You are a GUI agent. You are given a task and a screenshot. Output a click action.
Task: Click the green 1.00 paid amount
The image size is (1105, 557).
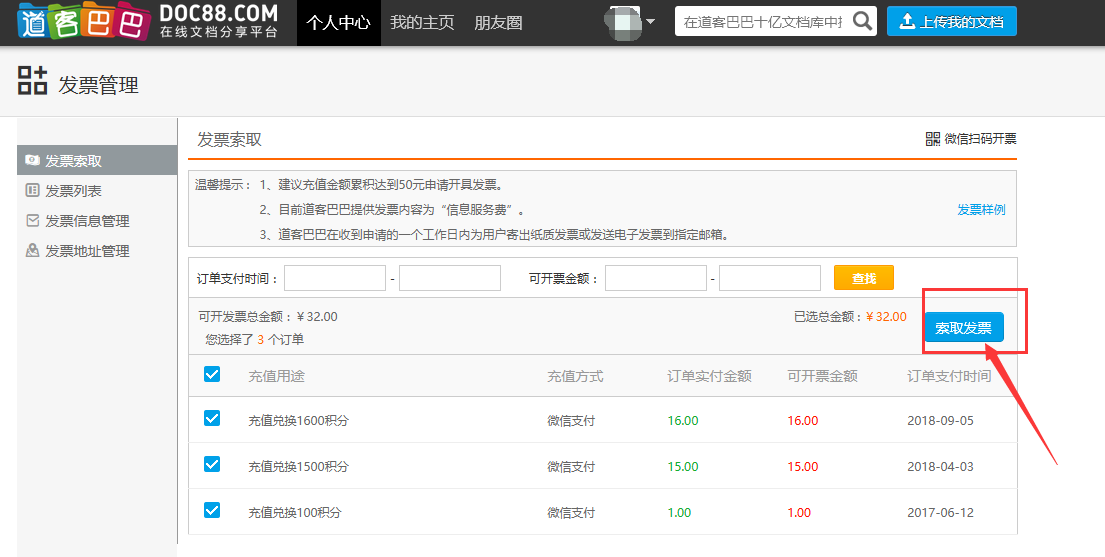(679, 513)
